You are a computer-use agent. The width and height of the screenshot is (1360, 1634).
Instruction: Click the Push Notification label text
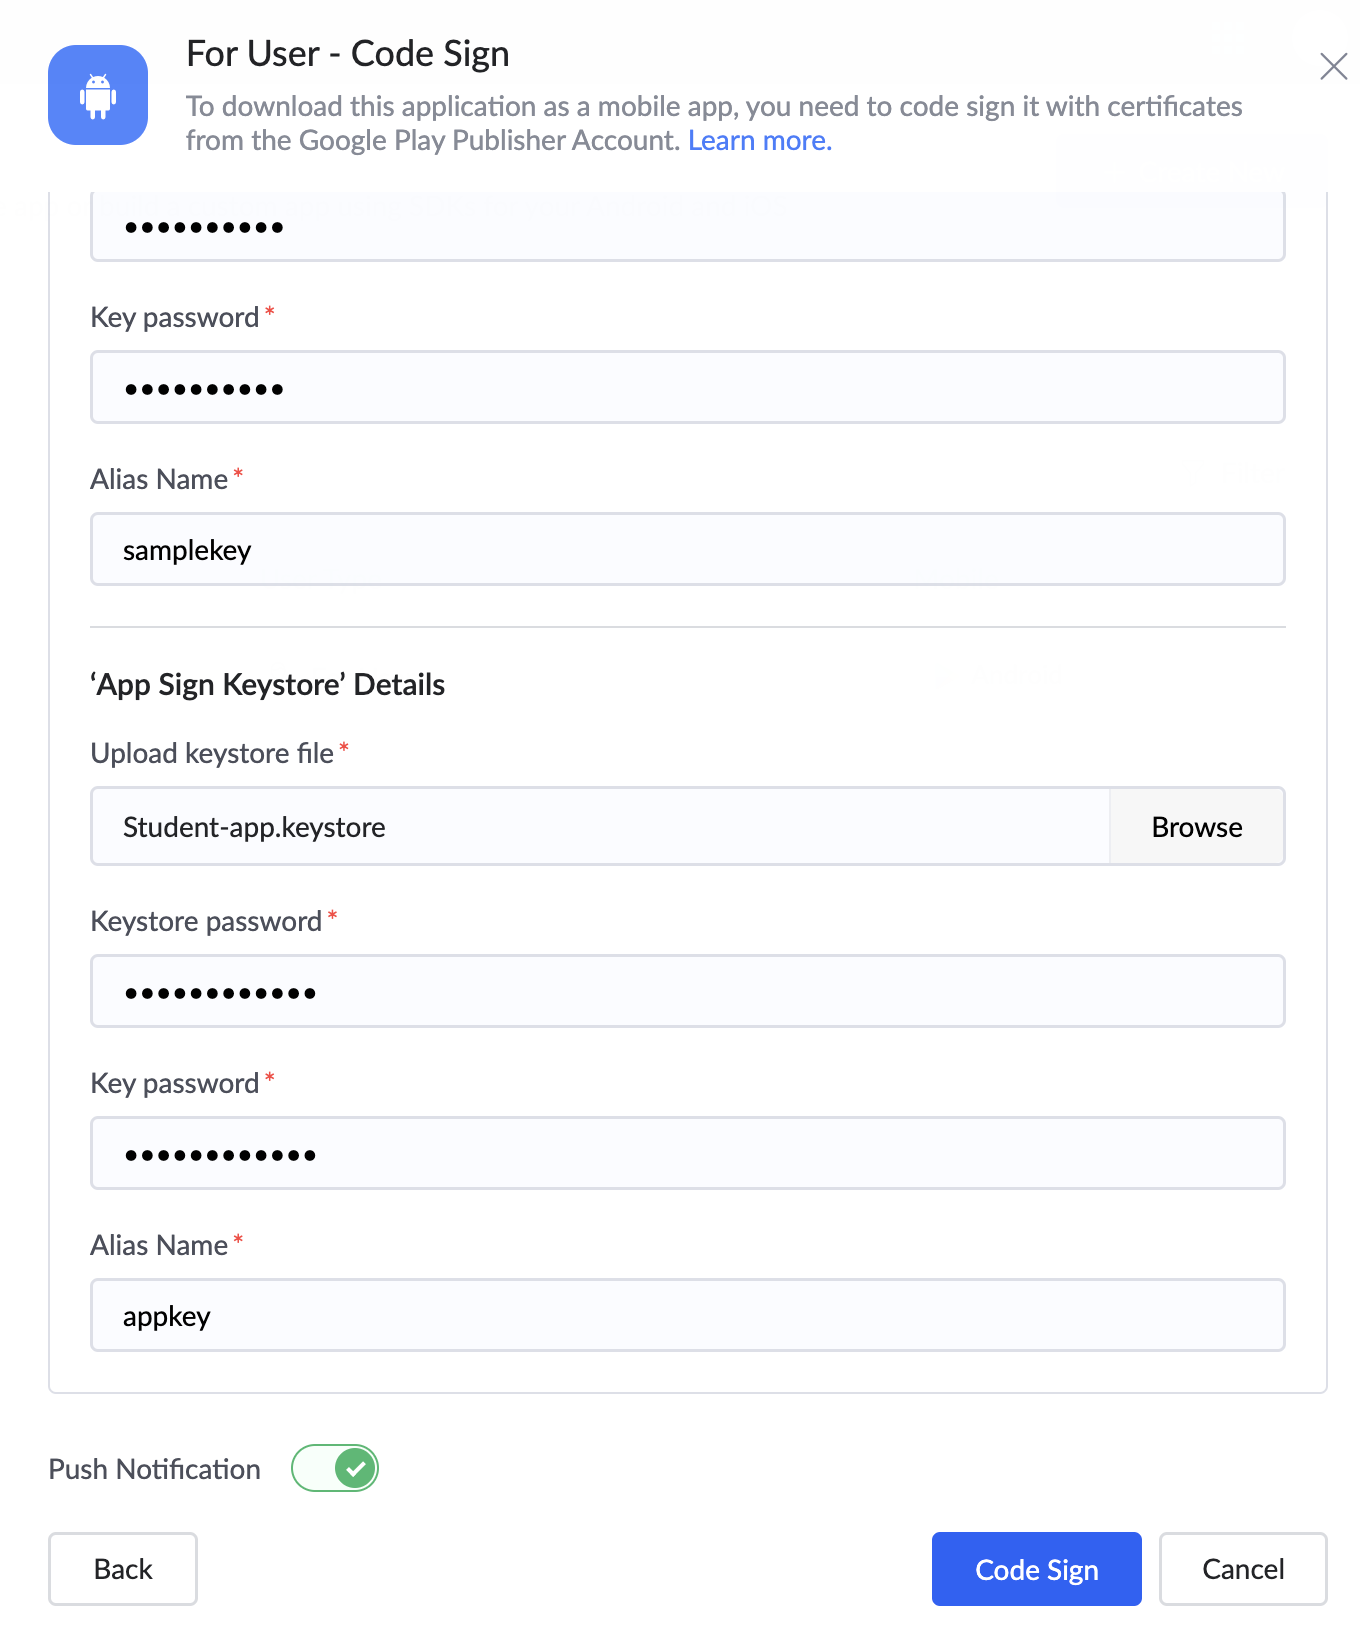click(x=155, y=1469)
